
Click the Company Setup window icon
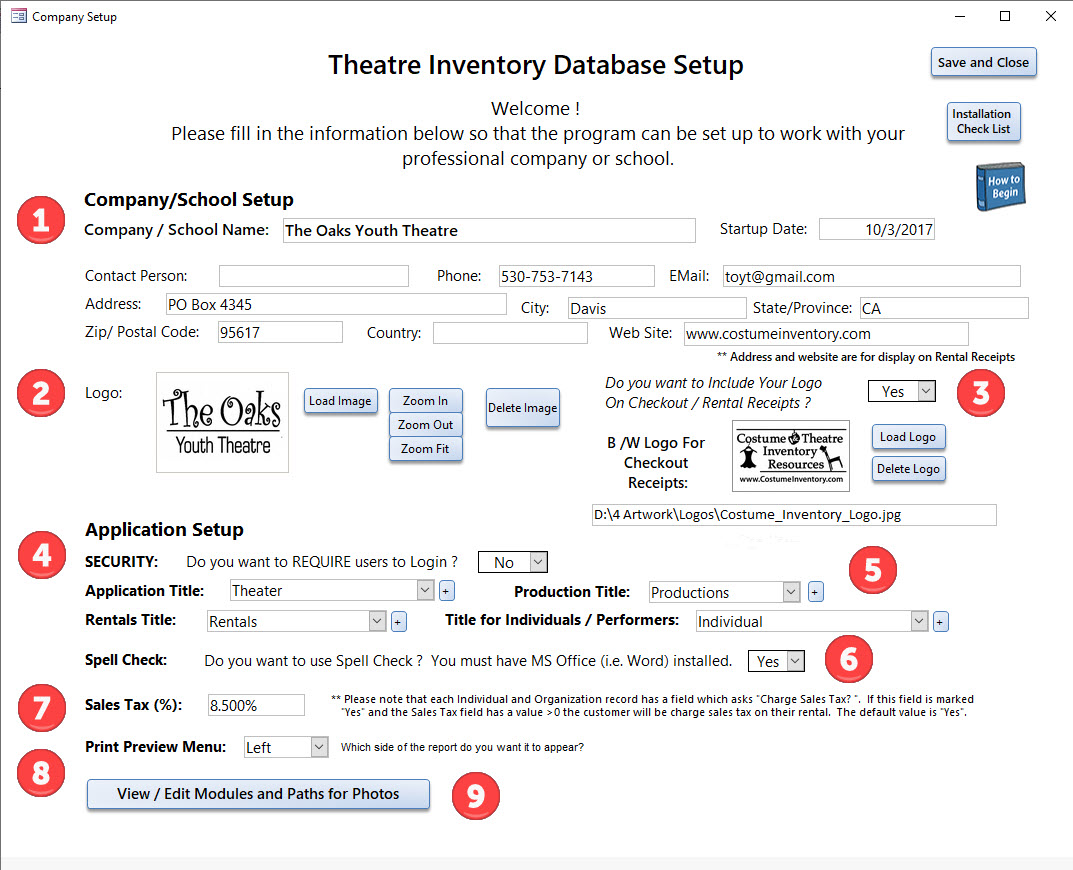click(18, 16)
